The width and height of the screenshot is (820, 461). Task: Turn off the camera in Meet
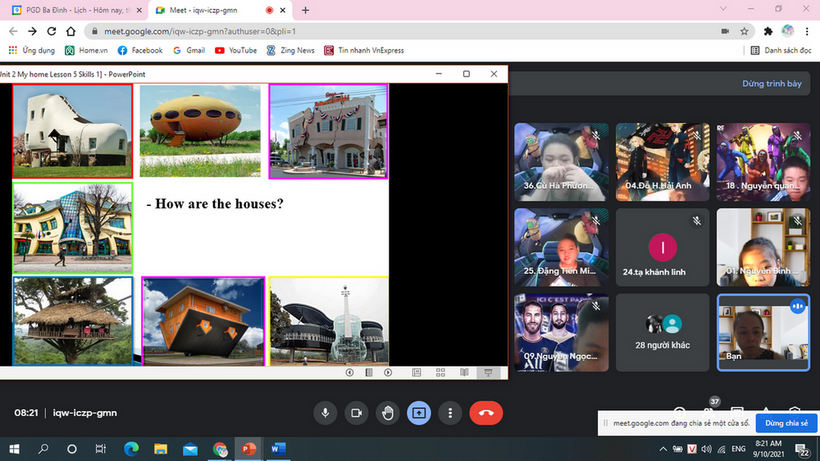(356, 412)
